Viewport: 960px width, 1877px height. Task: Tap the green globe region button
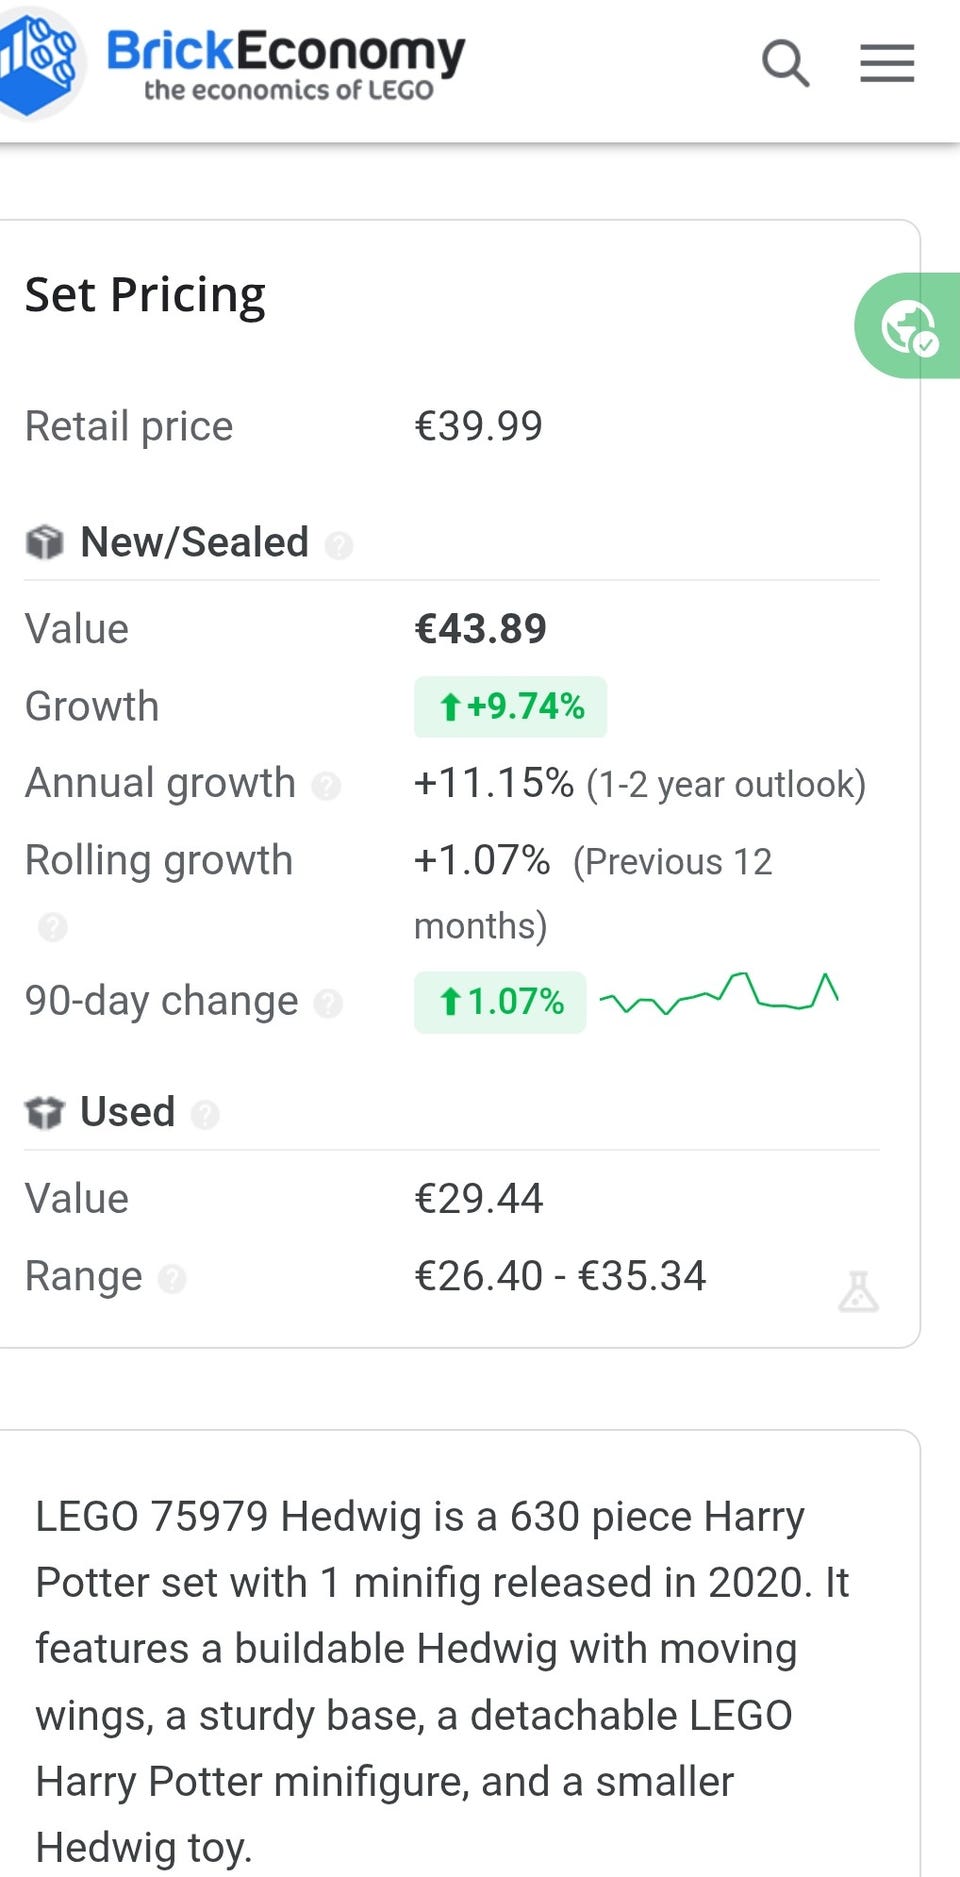click(x=908, y=326)
